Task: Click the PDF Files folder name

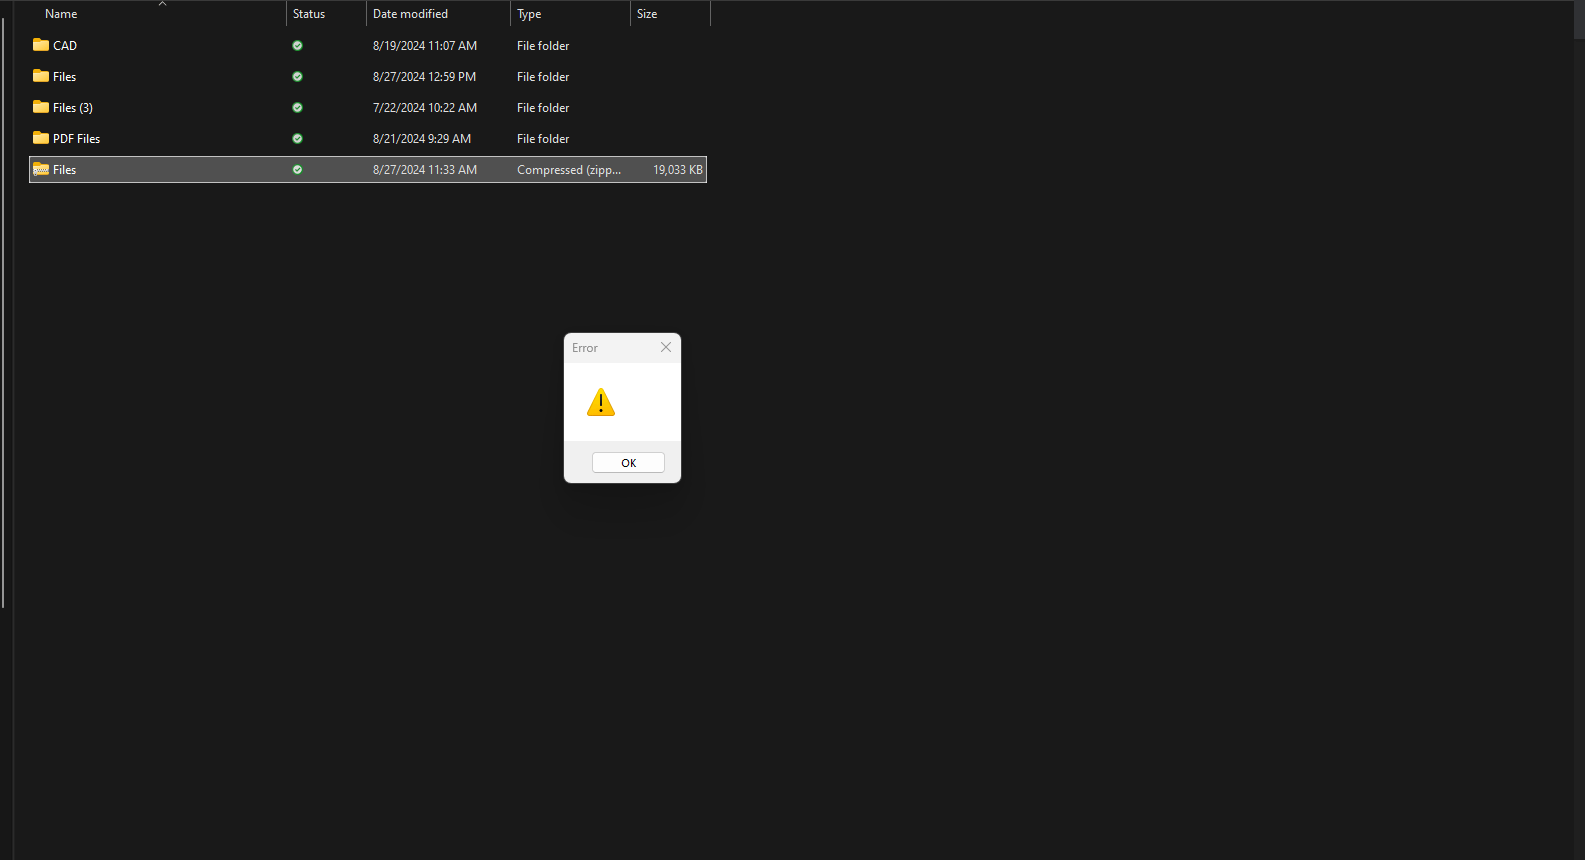Action: [77, 139]
